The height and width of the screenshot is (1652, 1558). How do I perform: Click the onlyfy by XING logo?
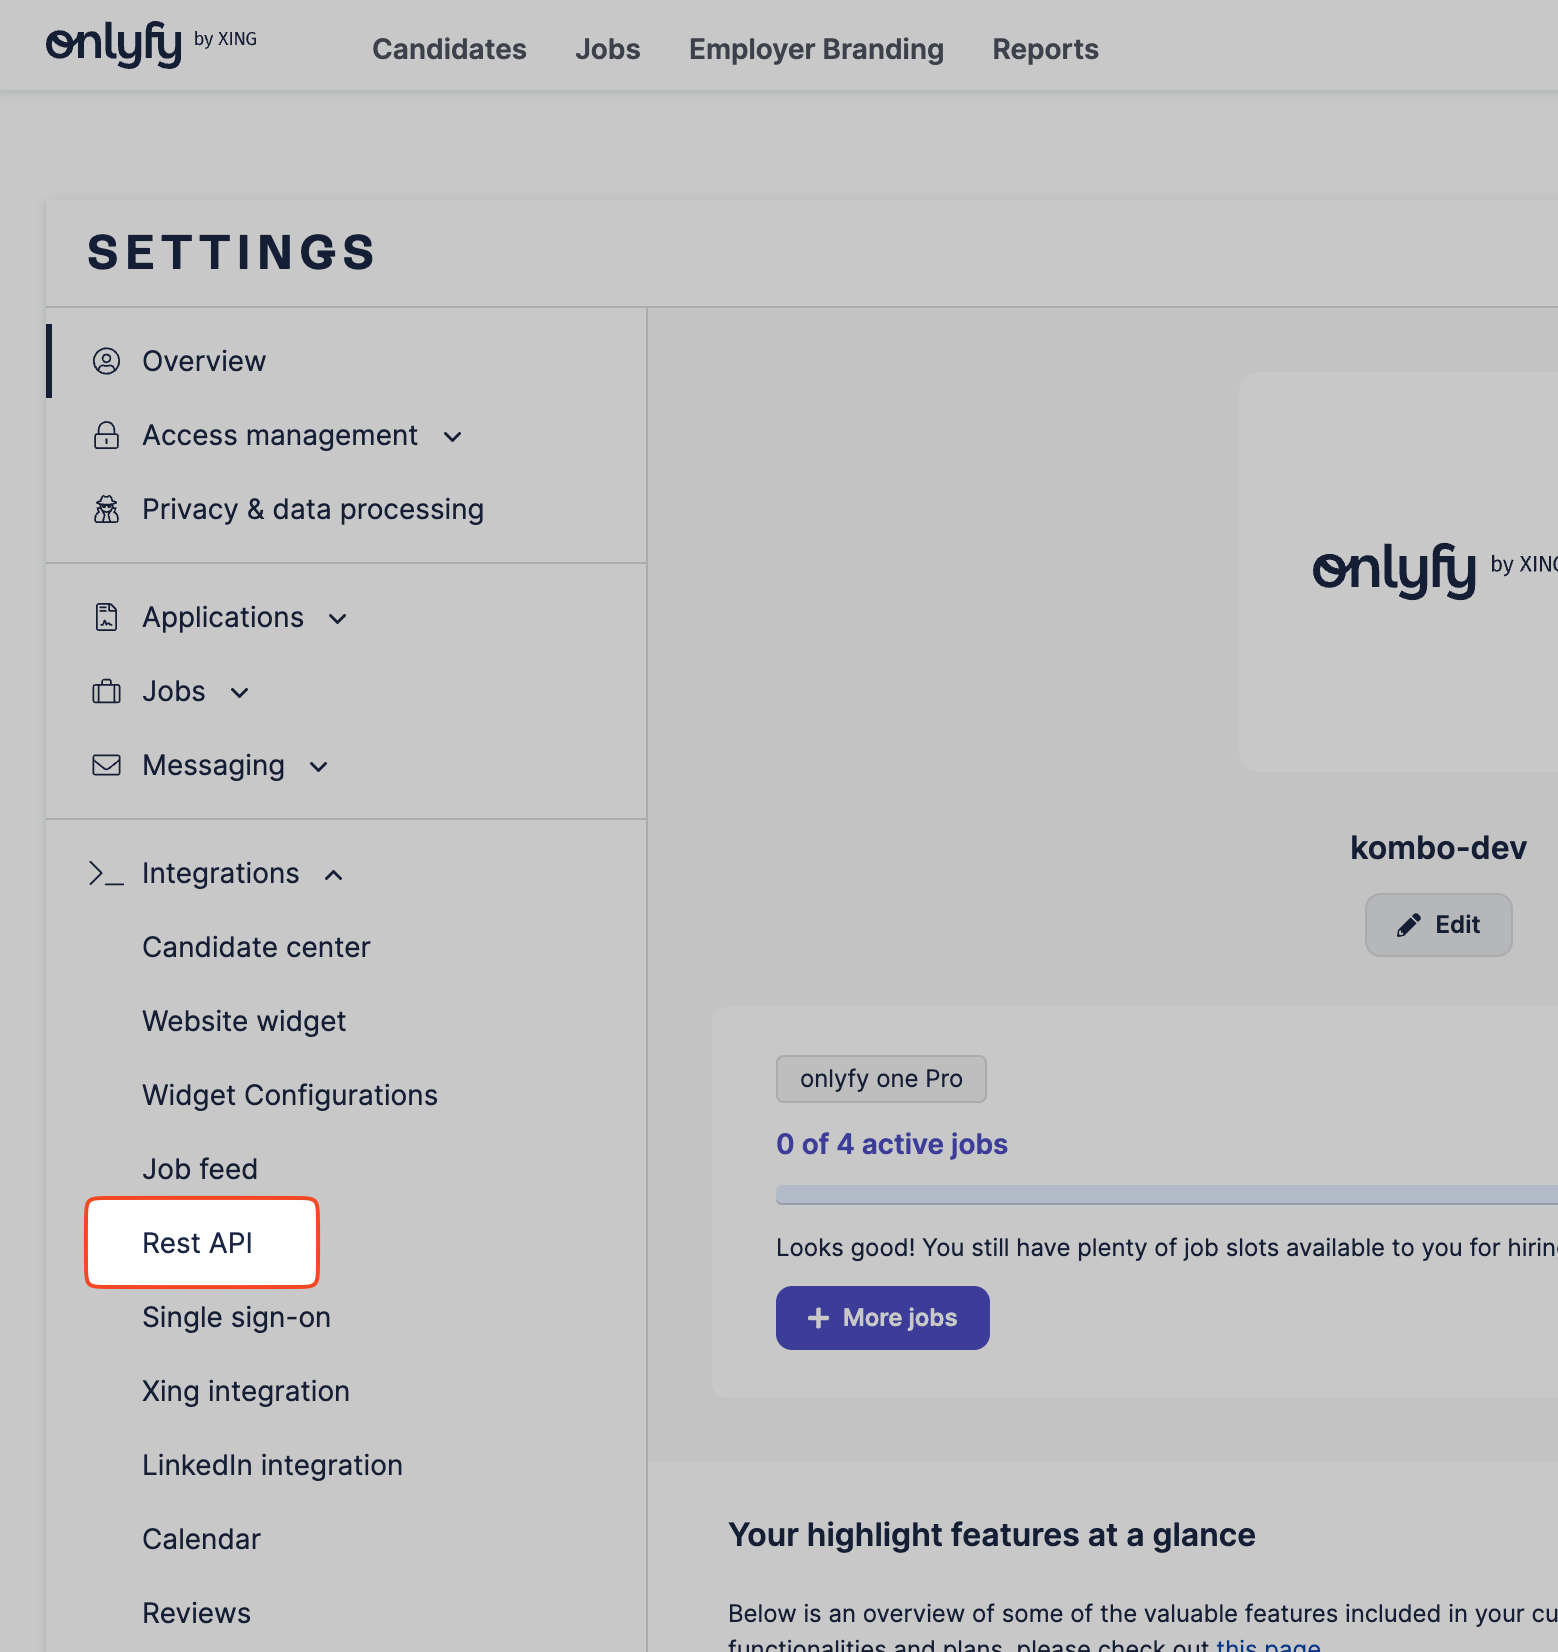click(x=150, y=44)
